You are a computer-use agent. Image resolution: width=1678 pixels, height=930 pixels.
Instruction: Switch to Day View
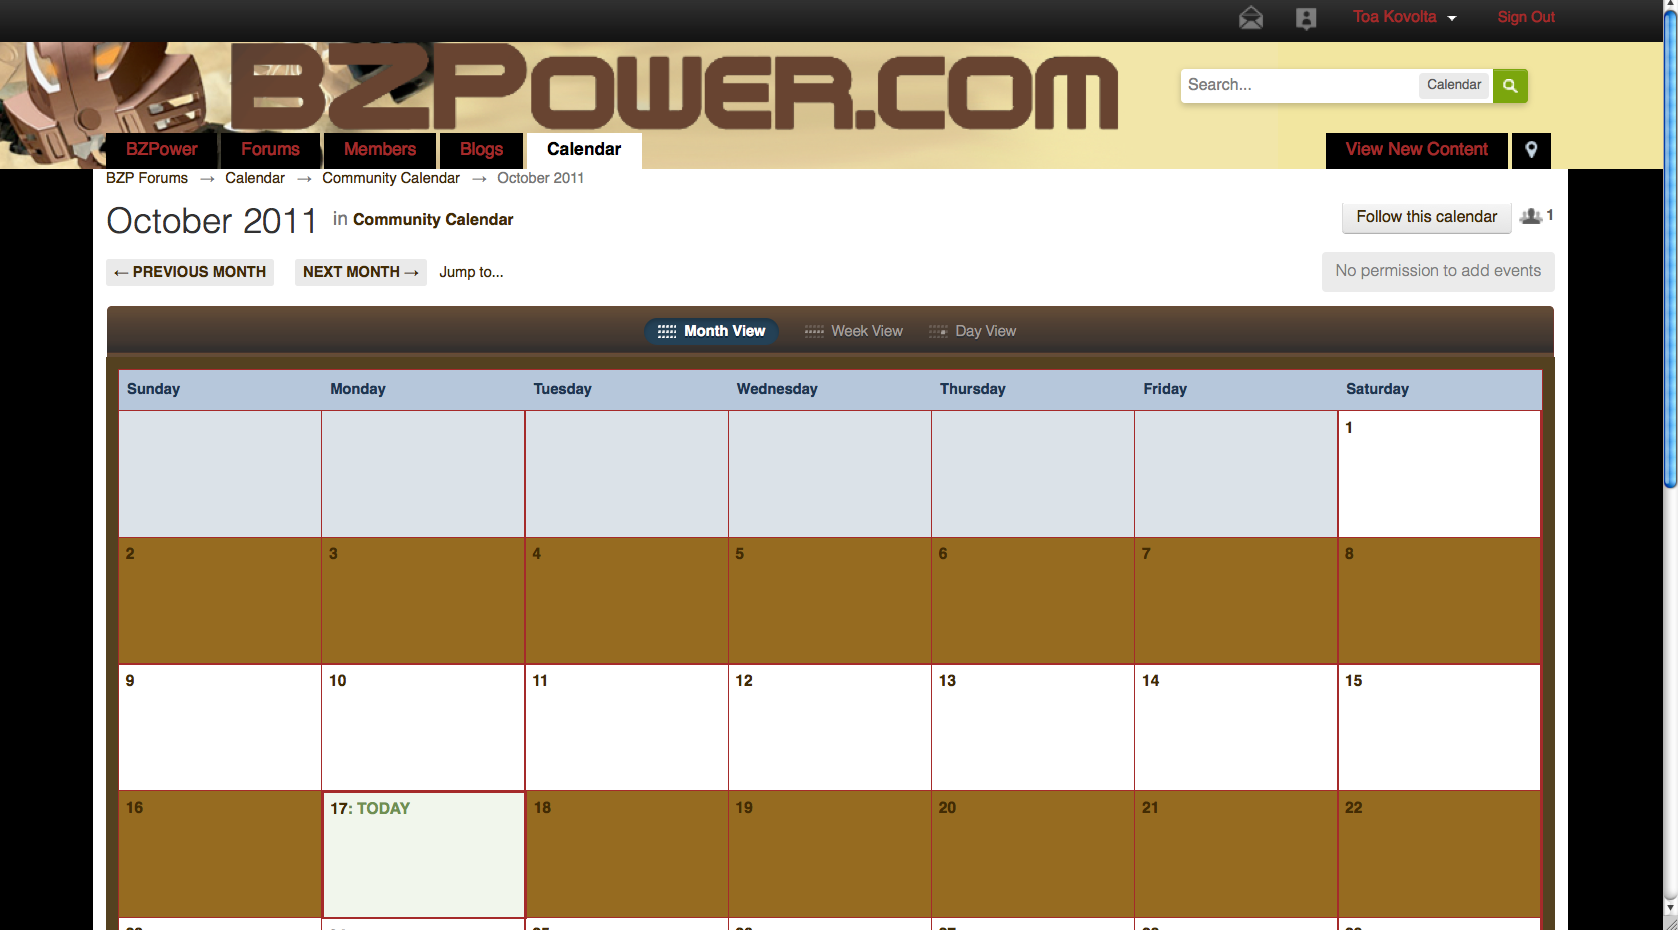point(973,331)
